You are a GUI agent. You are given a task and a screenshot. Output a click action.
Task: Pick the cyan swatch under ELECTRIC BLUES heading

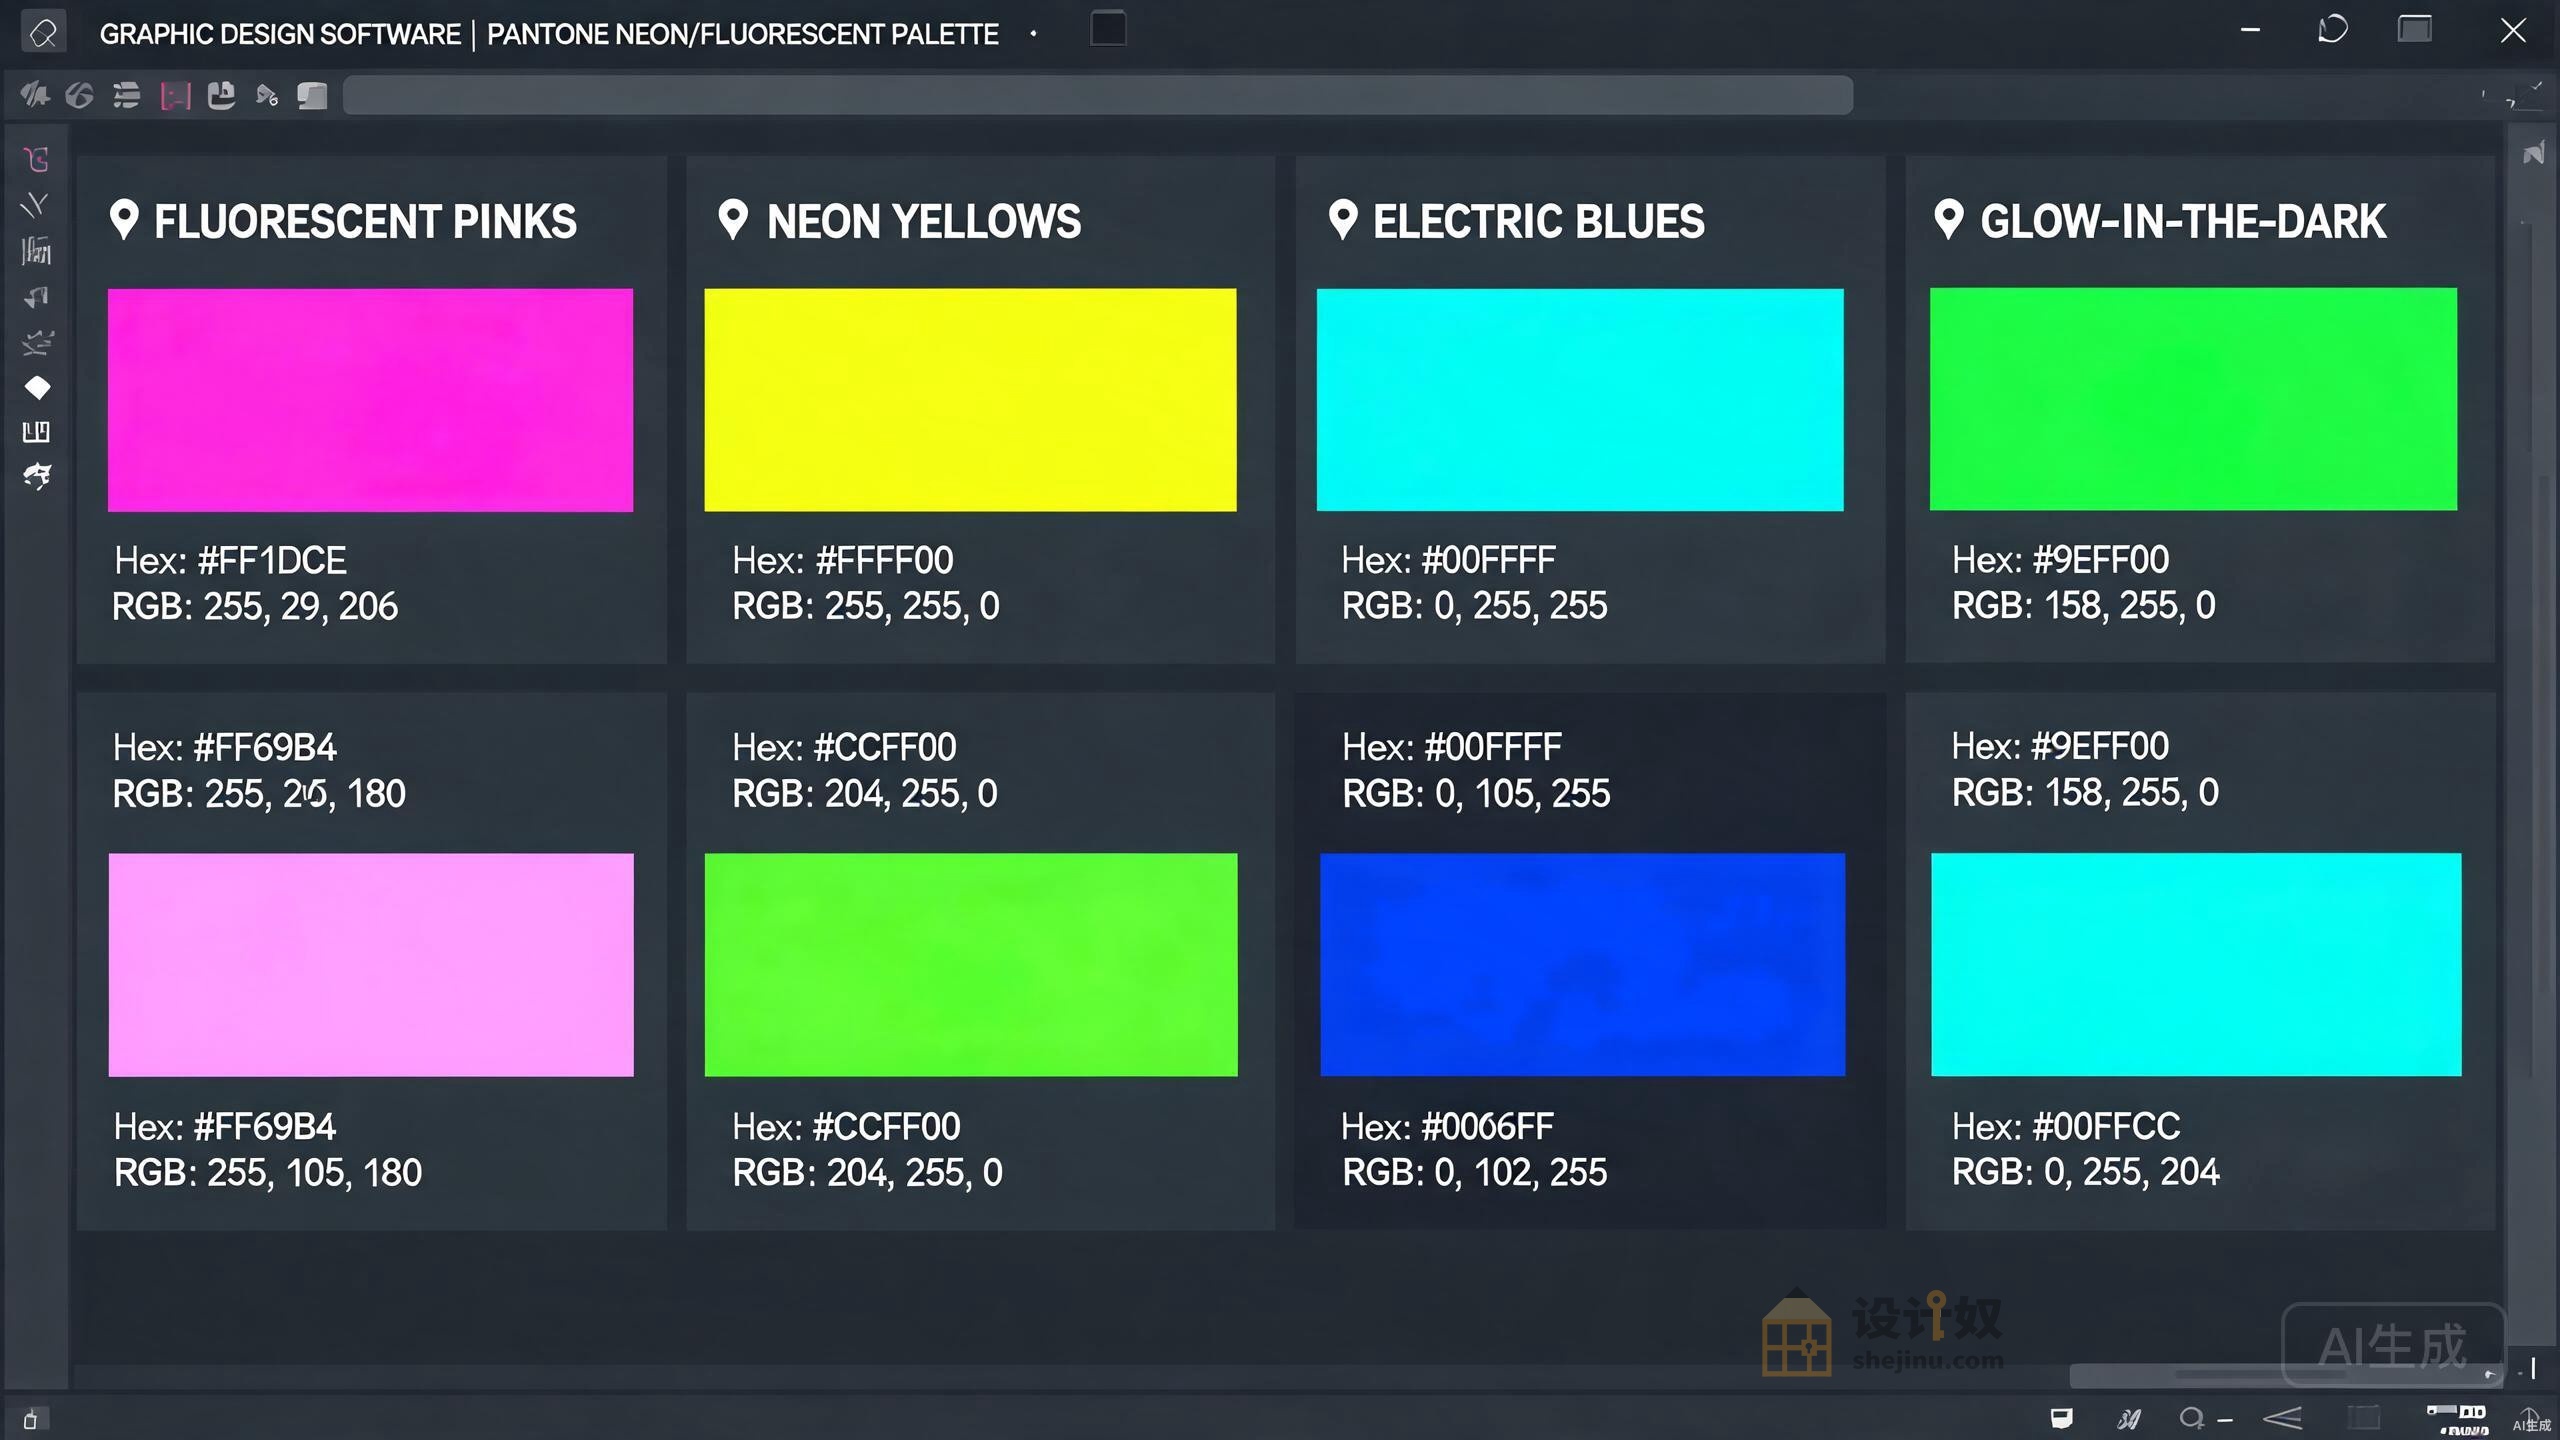[1580, 400]
